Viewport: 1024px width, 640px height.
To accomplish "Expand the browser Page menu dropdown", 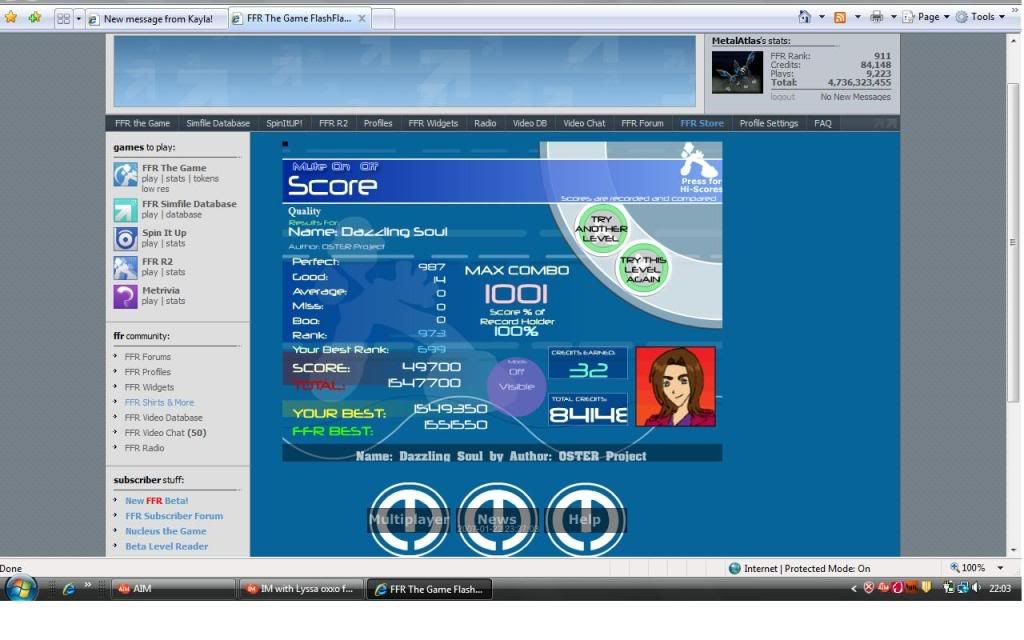I will pyautogui.click(x=926, y=17).
